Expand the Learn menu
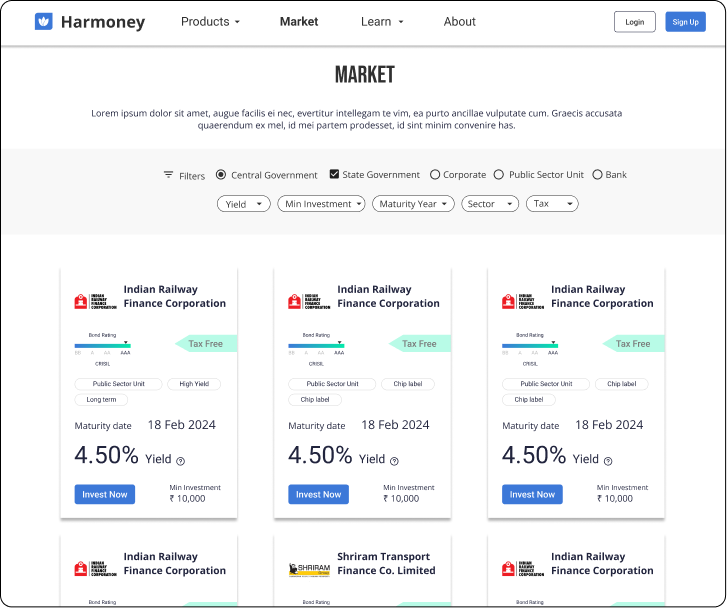727x608 pixels. coord(382,22)
